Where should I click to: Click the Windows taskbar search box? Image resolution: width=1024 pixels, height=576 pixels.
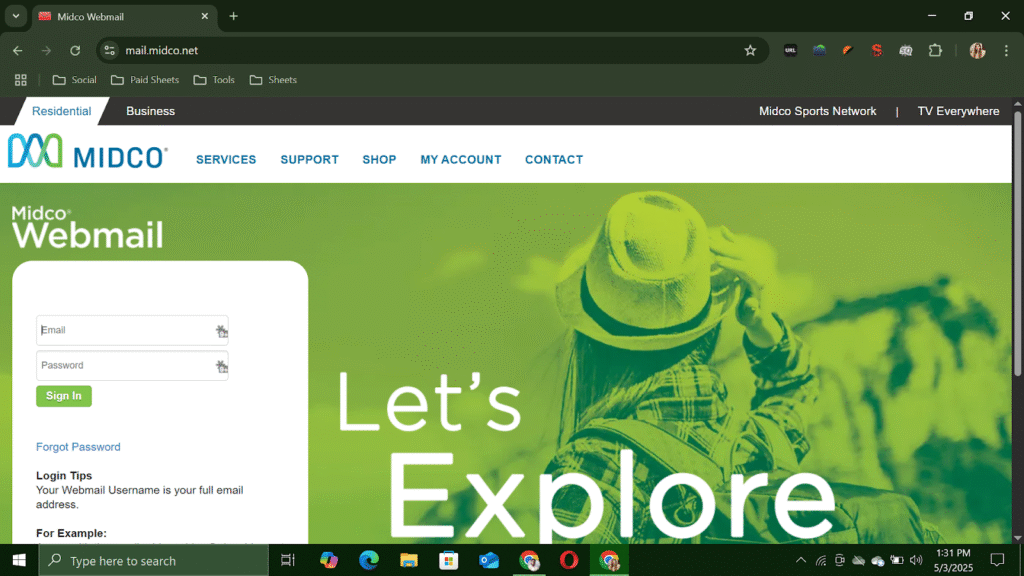click(x=153, y=560)
